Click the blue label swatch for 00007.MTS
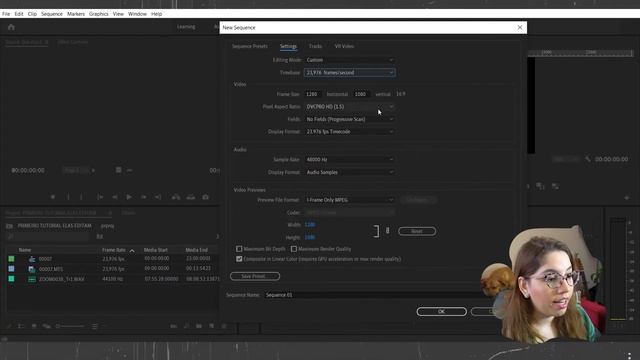640x360 pixels. (x=11, y=269)
